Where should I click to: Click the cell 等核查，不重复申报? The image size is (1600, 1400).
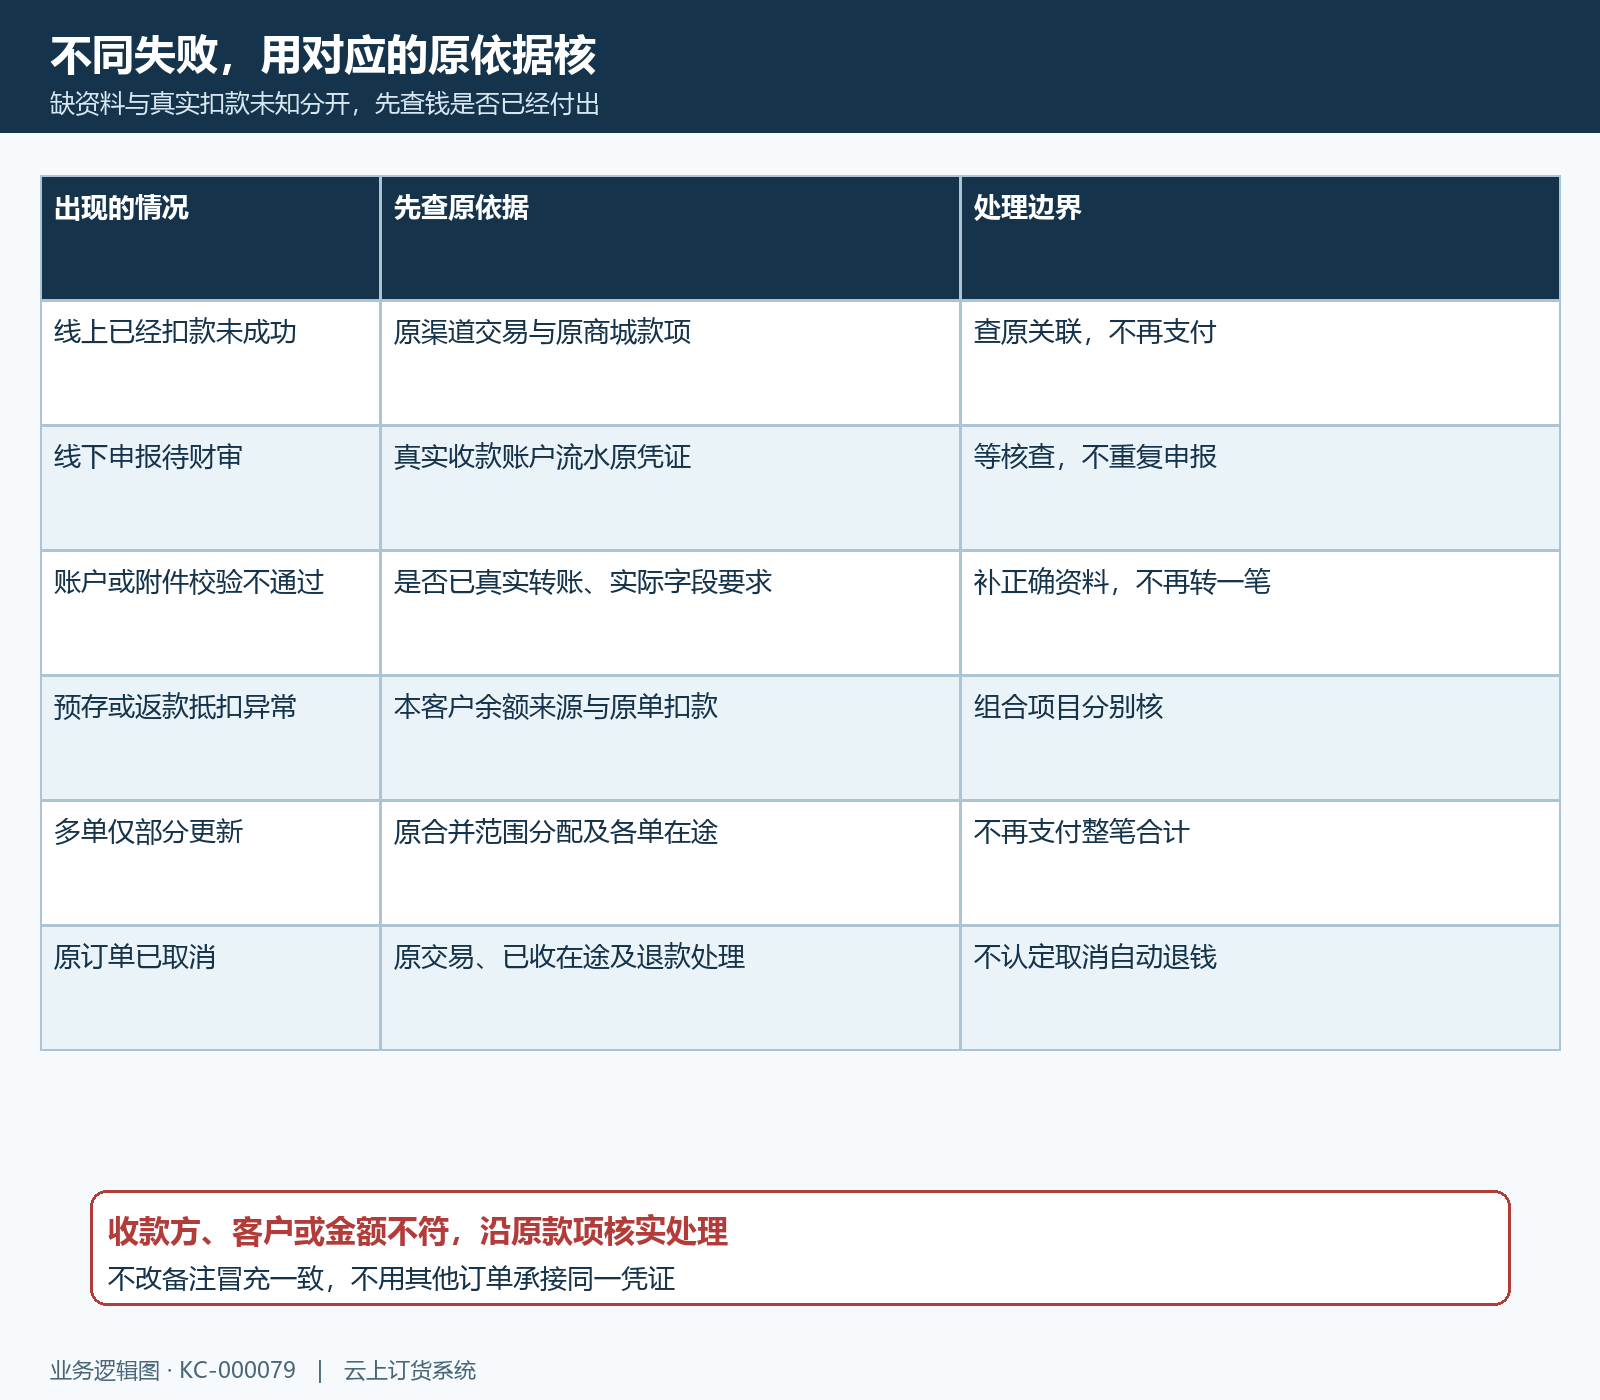coord(1260,488)
